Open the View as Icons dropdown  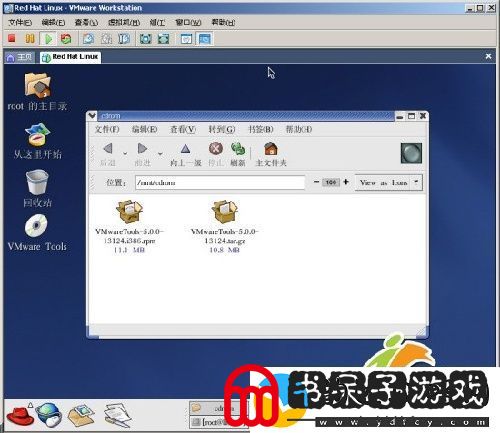[x=389, y=183]
